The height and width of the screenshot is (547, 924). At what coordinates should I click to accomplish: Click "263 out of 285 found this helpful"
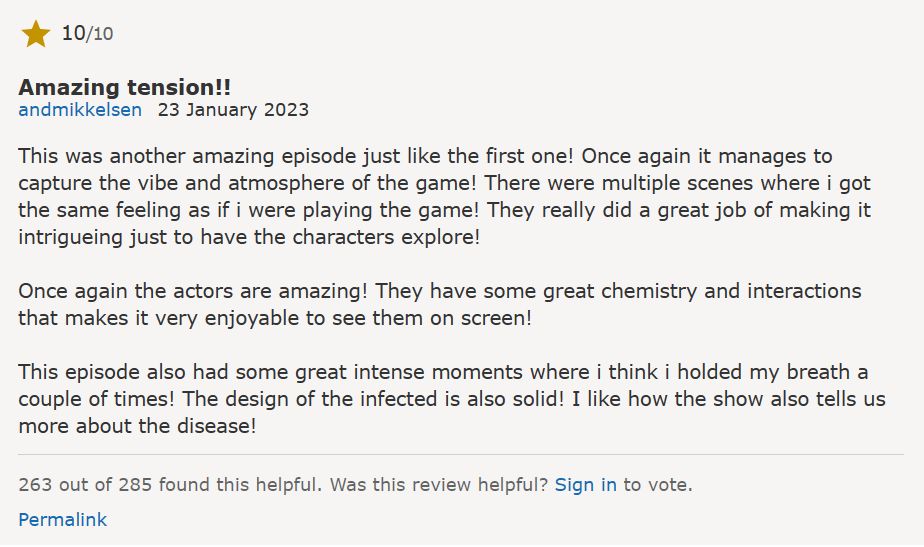[x=170, y=485]
